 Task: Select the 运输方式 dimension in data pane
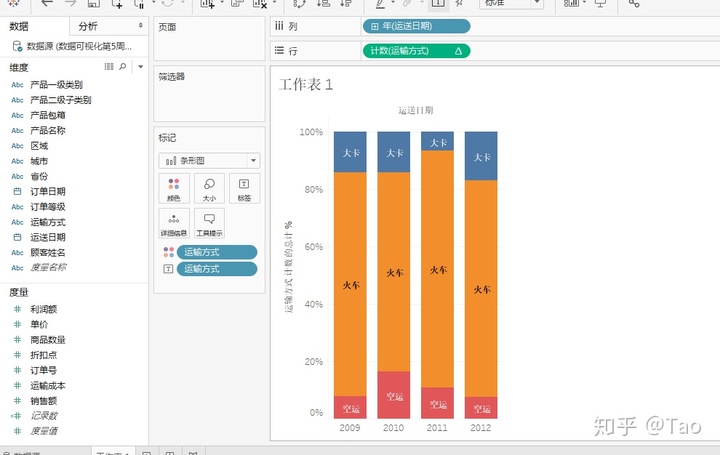coord(48,222)
